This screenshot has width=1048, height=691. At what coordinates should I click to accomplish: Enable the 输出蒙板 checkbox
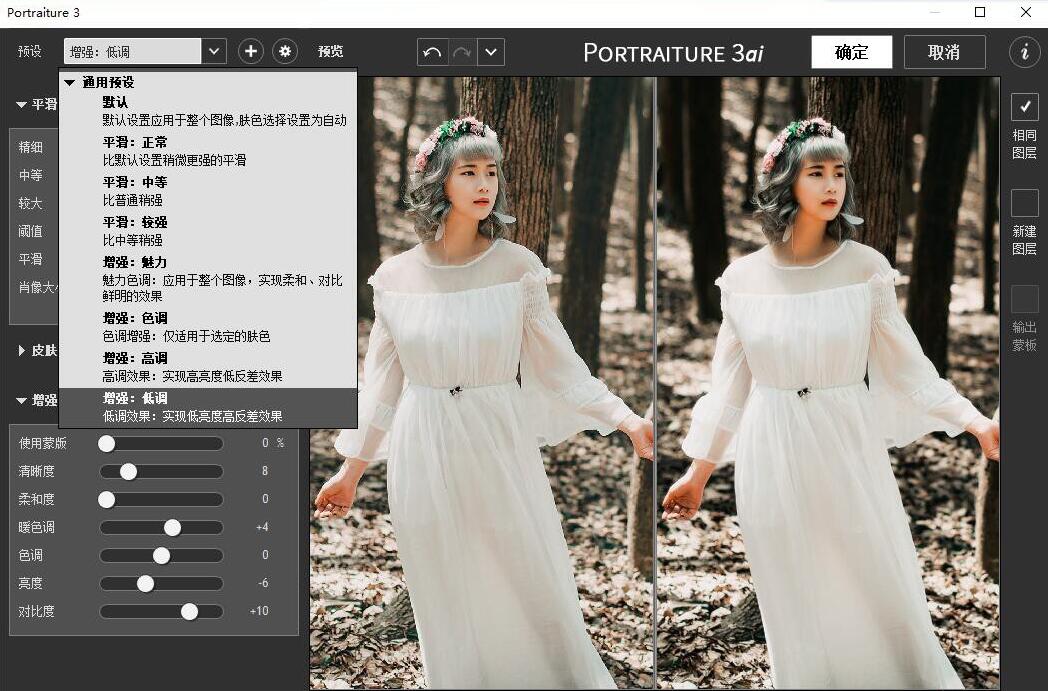click(x=1025, y=299)
